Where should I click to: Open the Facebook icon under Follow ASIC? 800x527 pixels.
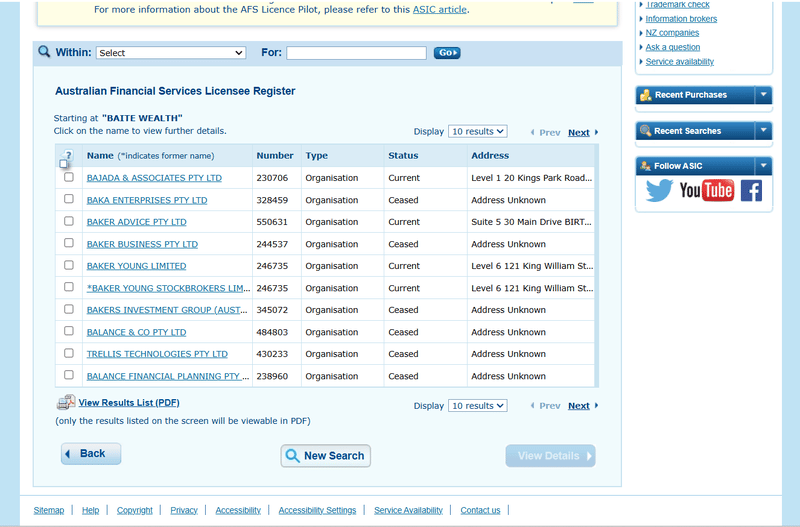click(751, 190)
